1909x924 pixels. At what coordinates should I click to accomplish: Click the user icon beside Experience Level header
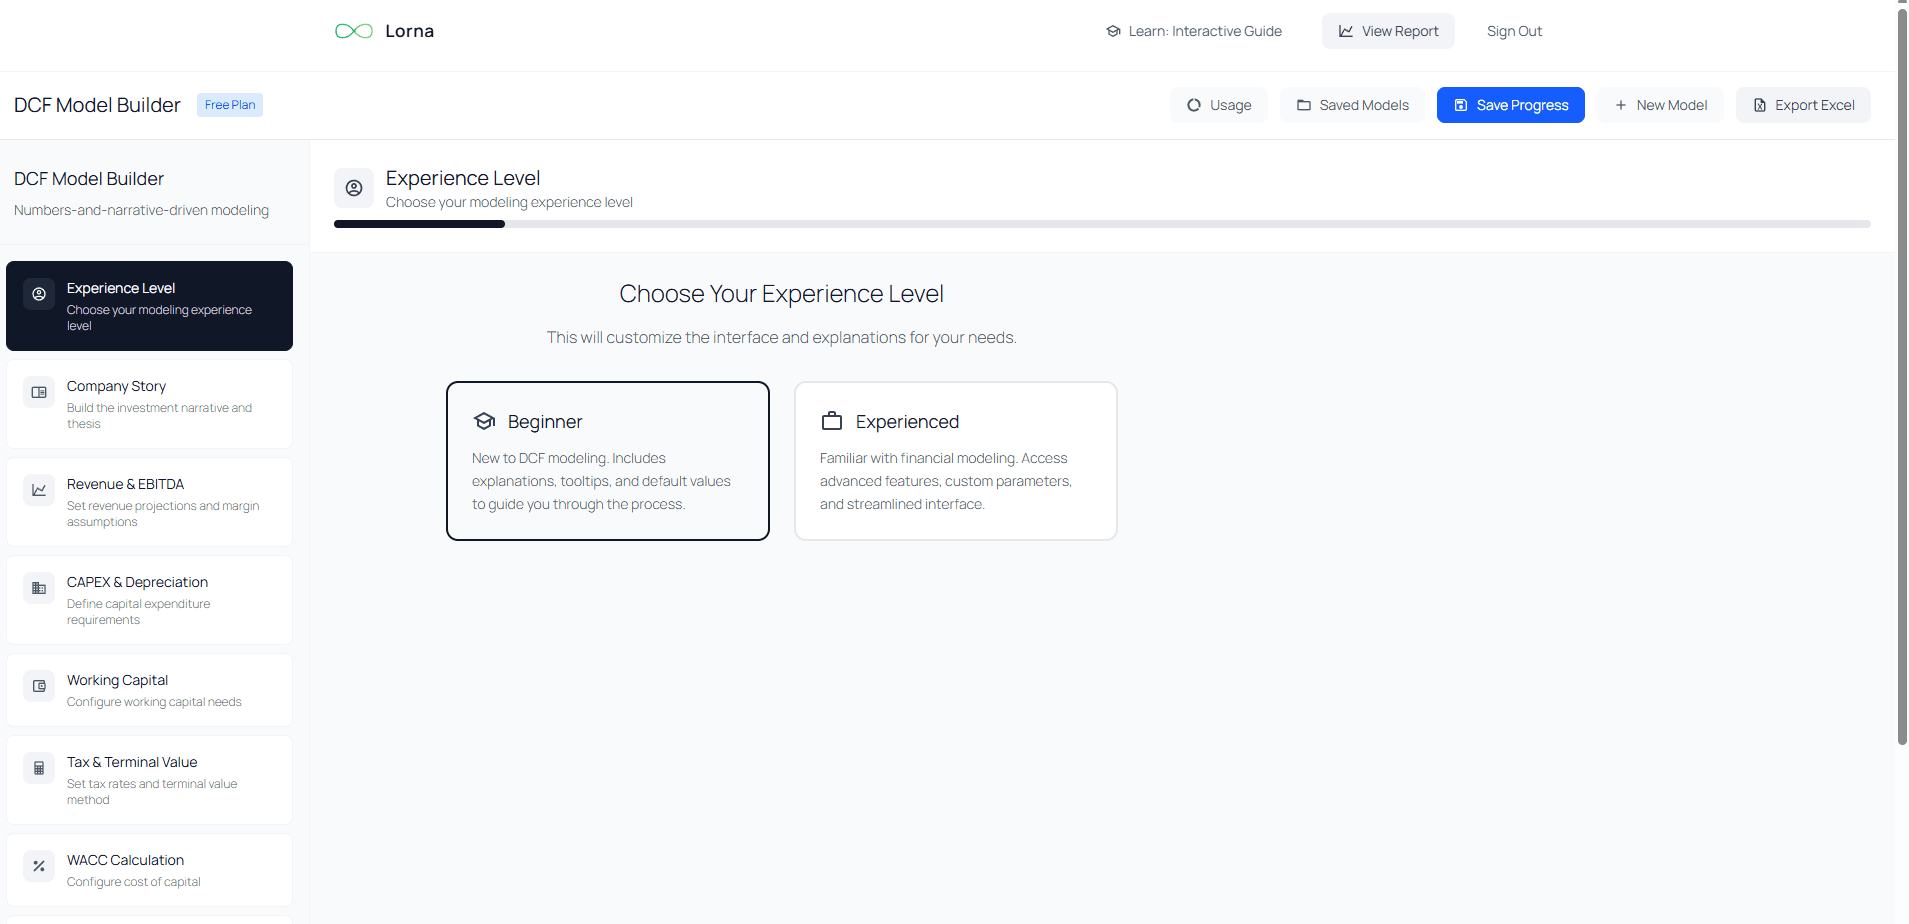[x=354, y=188]
